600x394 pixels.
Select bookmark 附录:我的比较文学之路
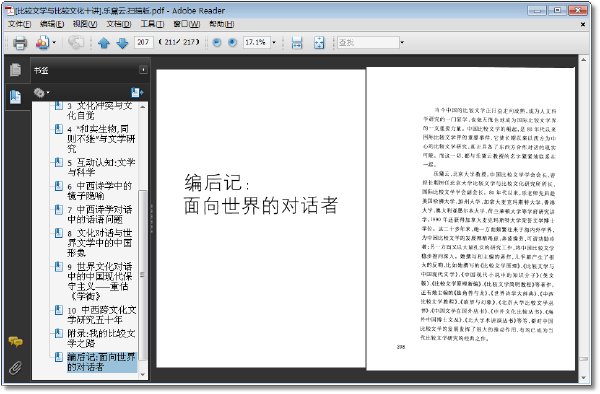101,338
